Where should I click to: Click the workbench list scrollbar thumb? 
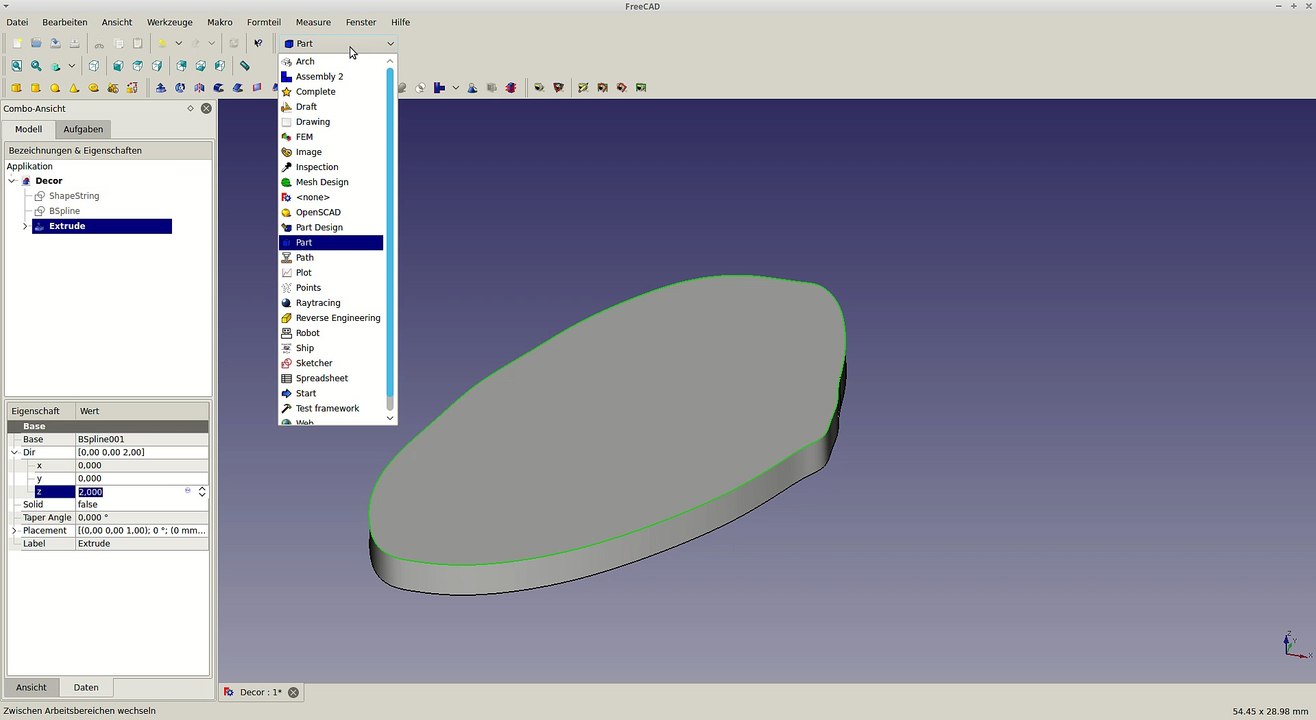[390, 232]
